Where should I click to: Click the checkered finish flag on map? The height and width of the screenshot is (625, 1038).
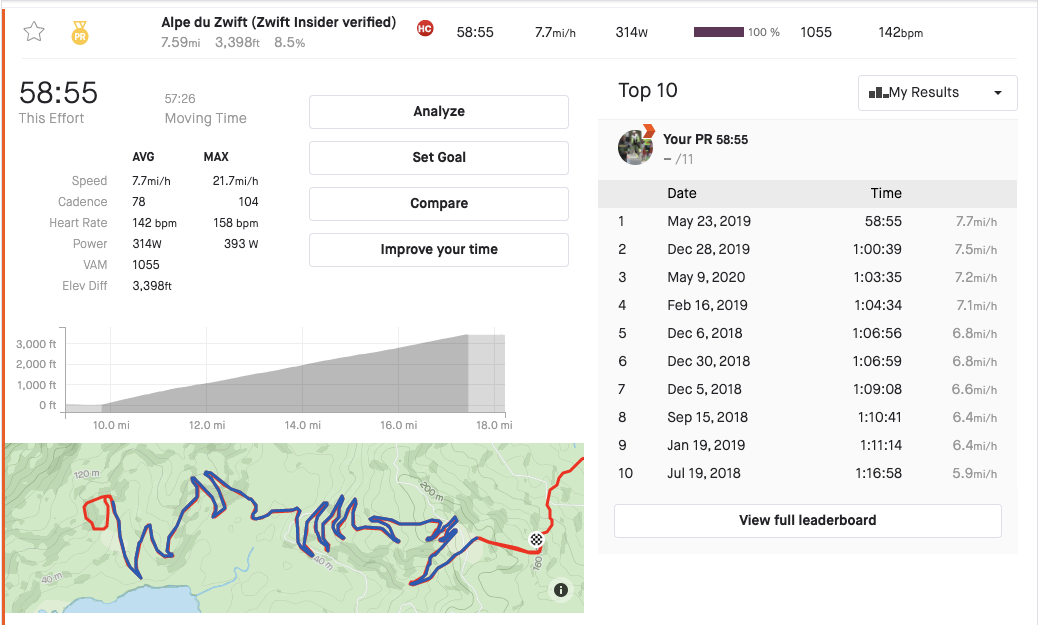537,540
